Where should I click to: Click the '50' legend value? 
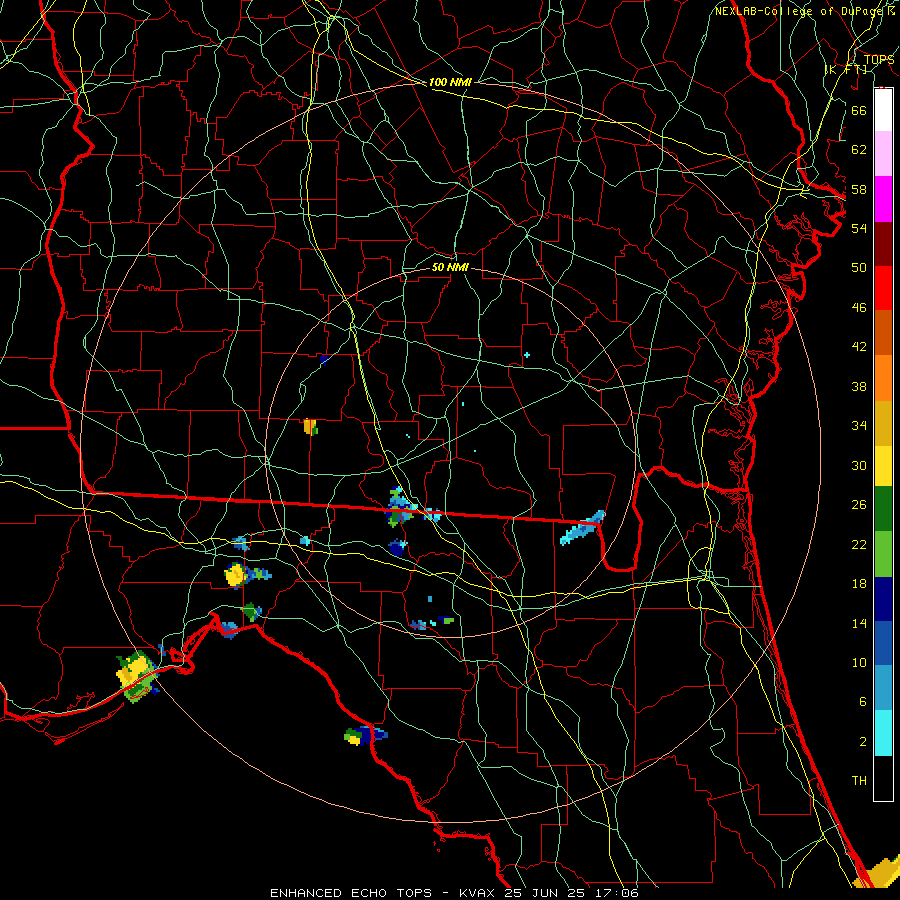point(859,267)
